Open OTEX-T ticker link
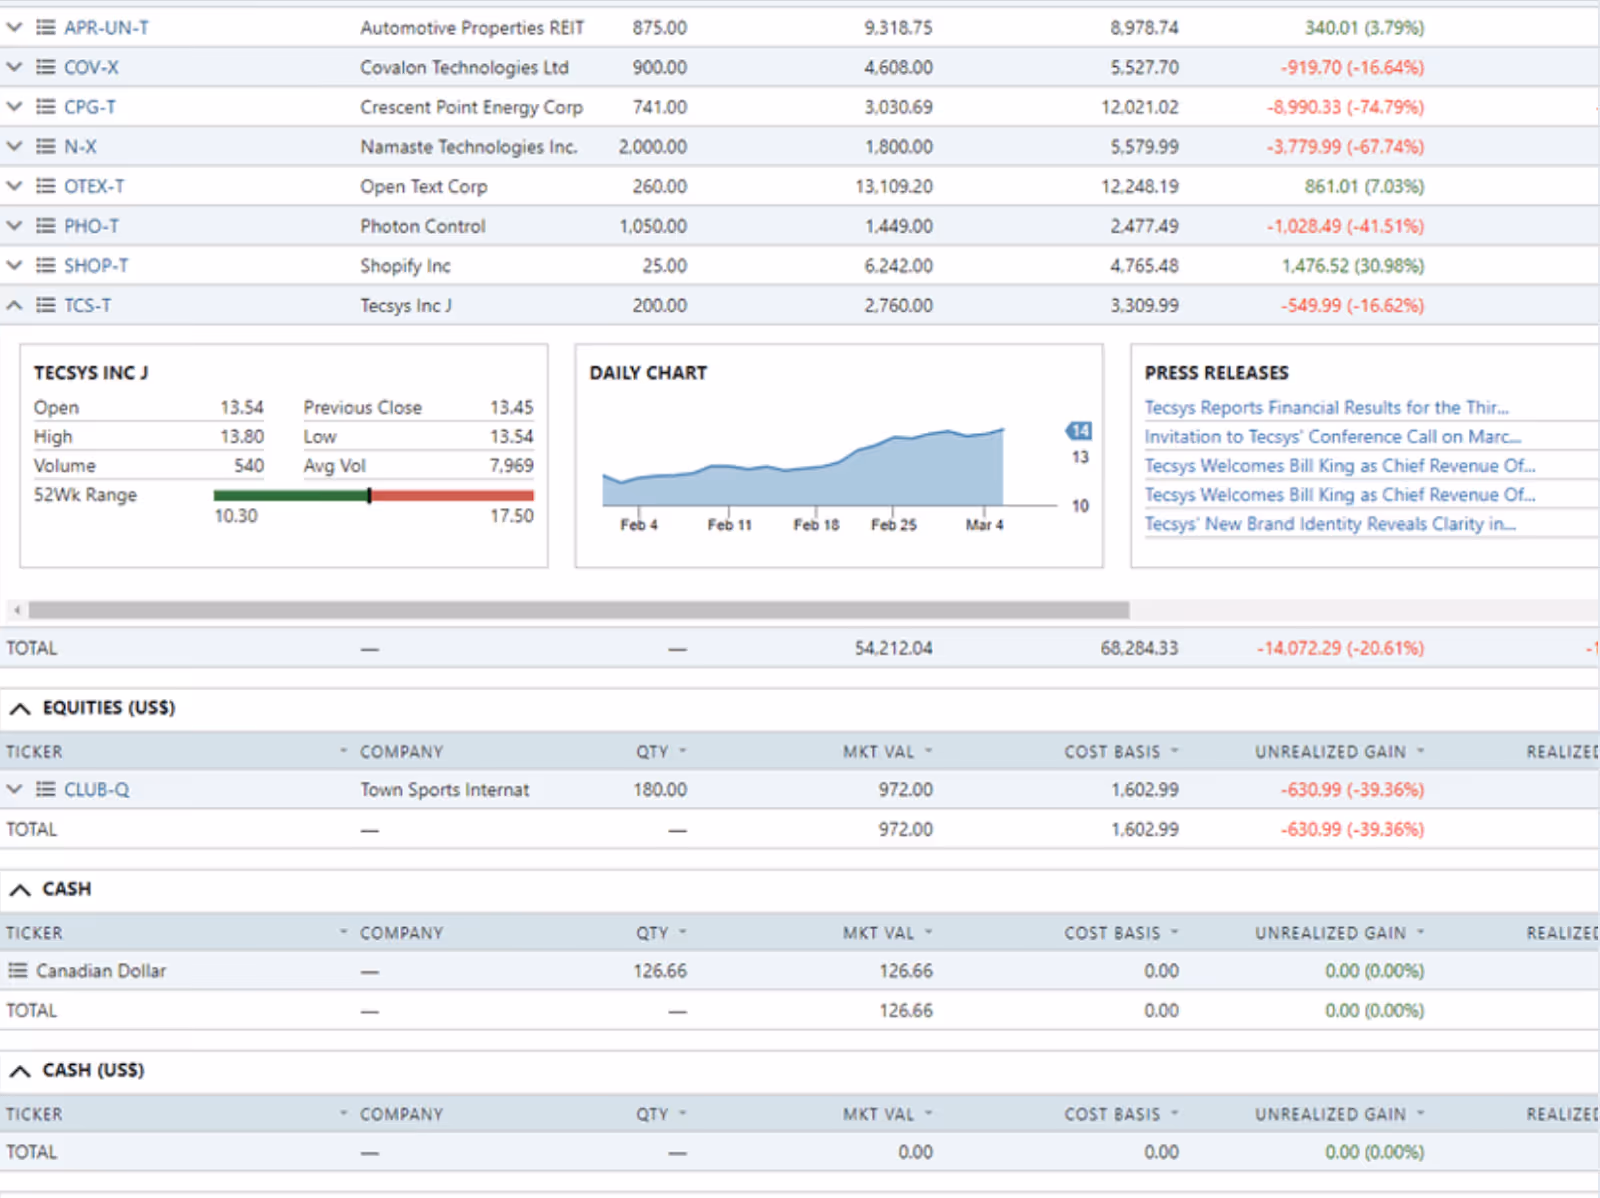This screenshot has width=1600, height=1198. 94,187
